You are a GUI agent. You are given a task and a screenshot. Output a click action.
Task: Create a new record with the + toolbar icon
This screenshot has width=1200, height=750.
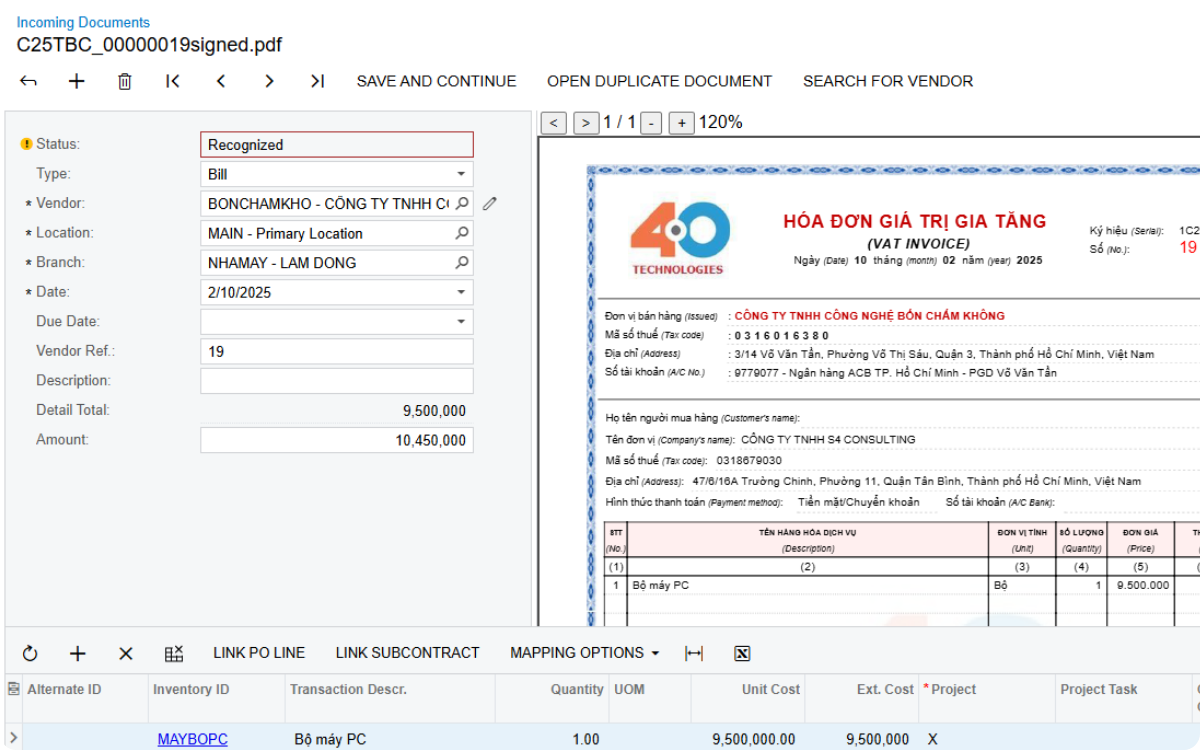click(x=76, y=81)
